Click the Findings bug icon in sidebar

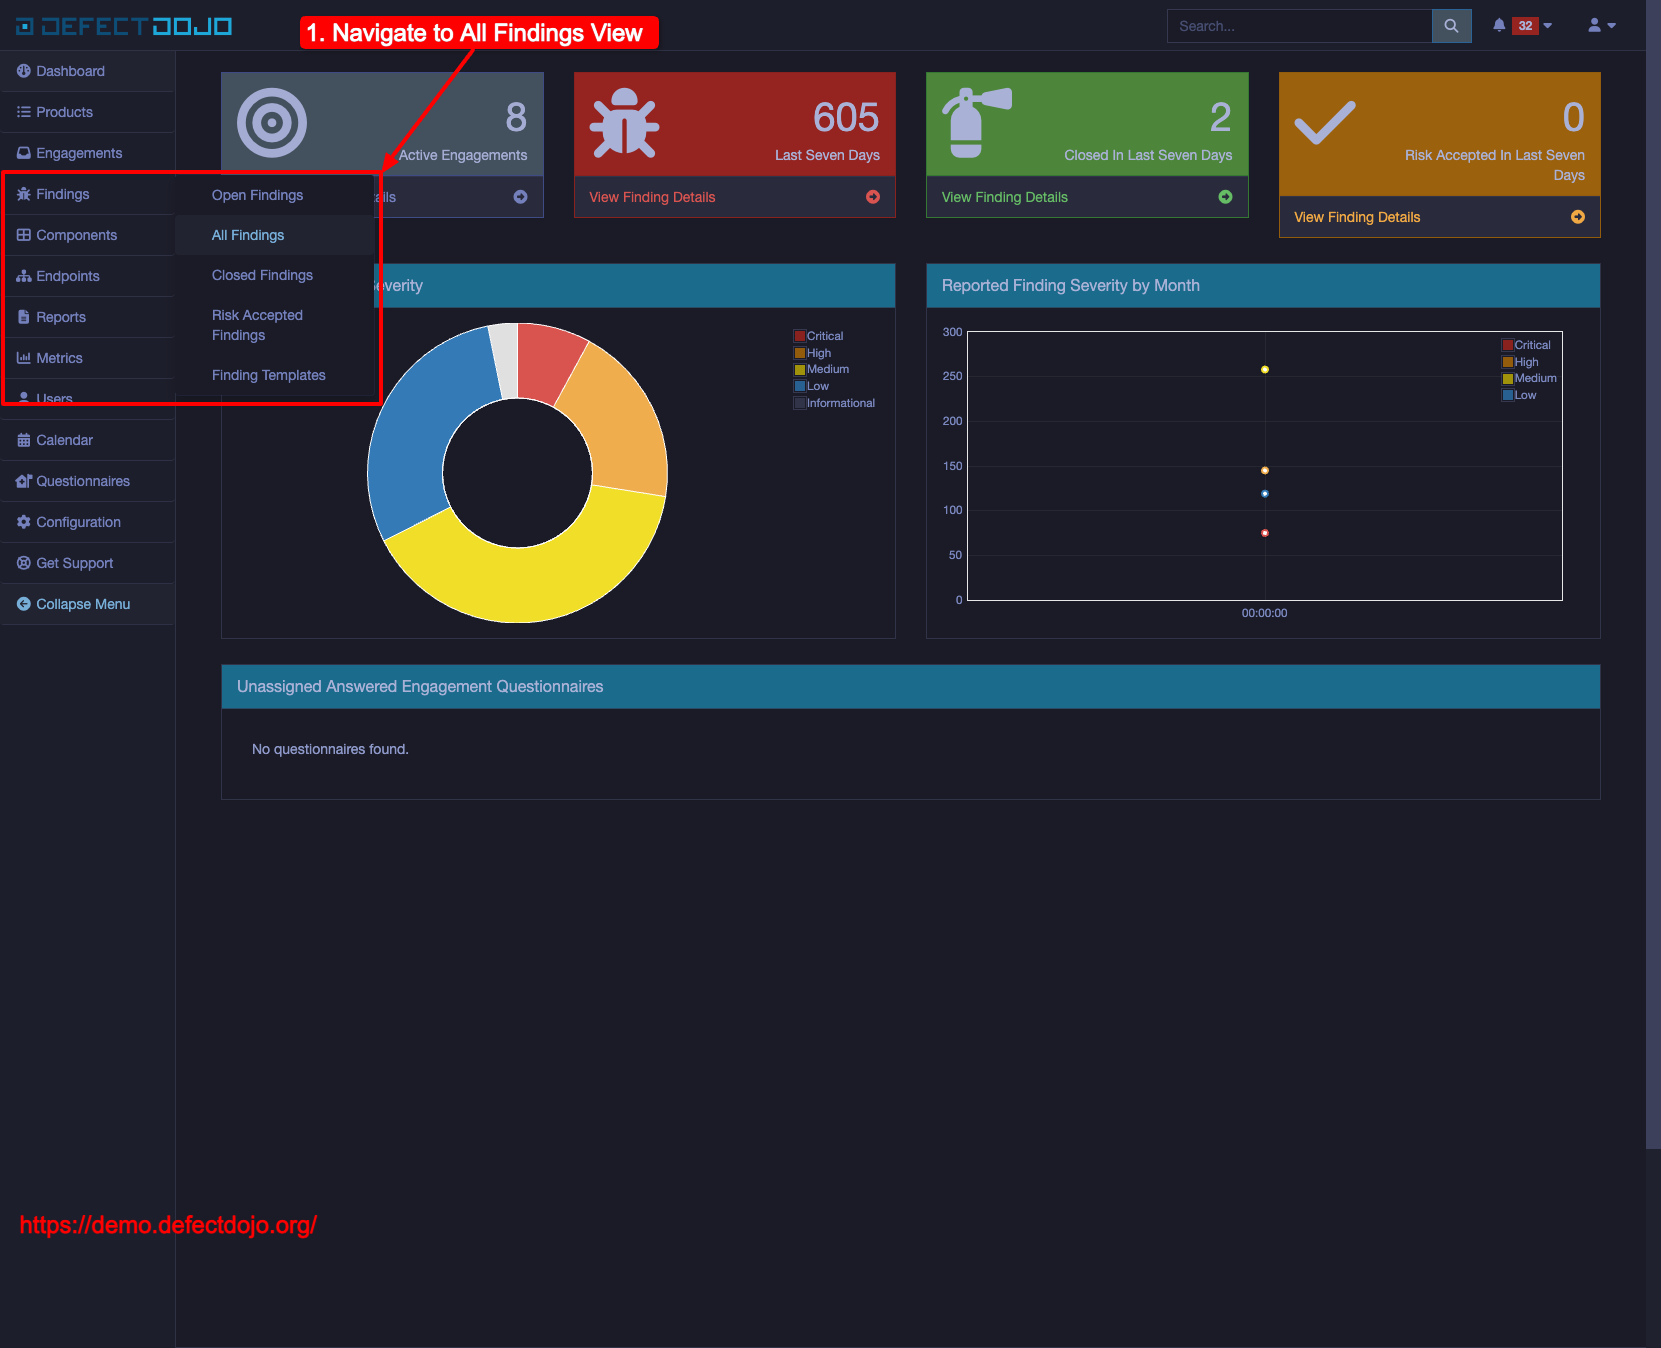click(x=24, y=194)
